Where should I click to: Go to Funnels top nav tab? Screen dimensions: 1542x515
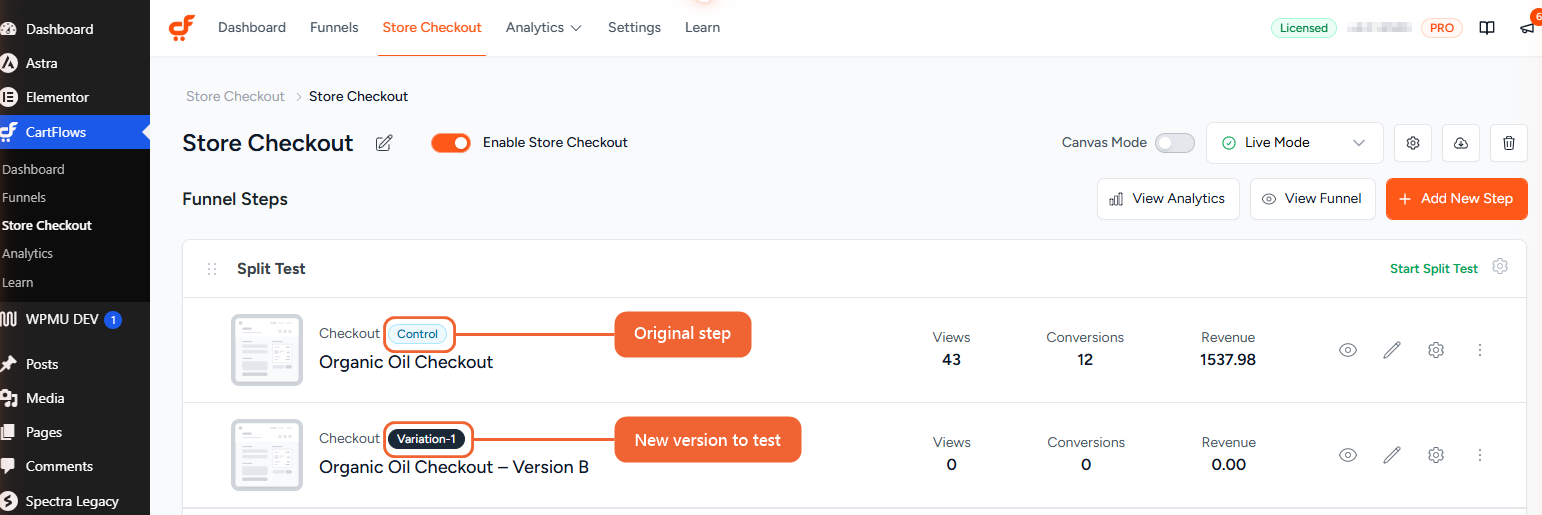334,28
